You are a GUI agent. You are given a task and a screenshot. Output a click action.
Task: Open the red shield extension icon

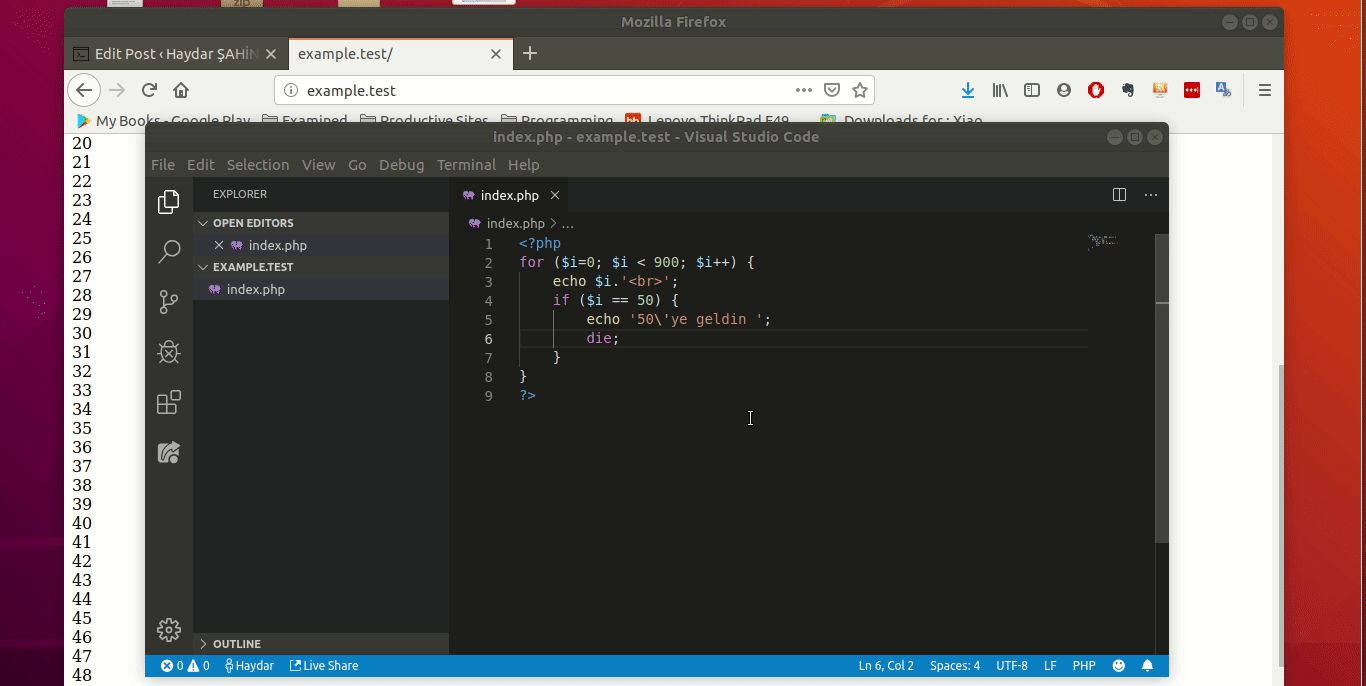coord(1096,90)
